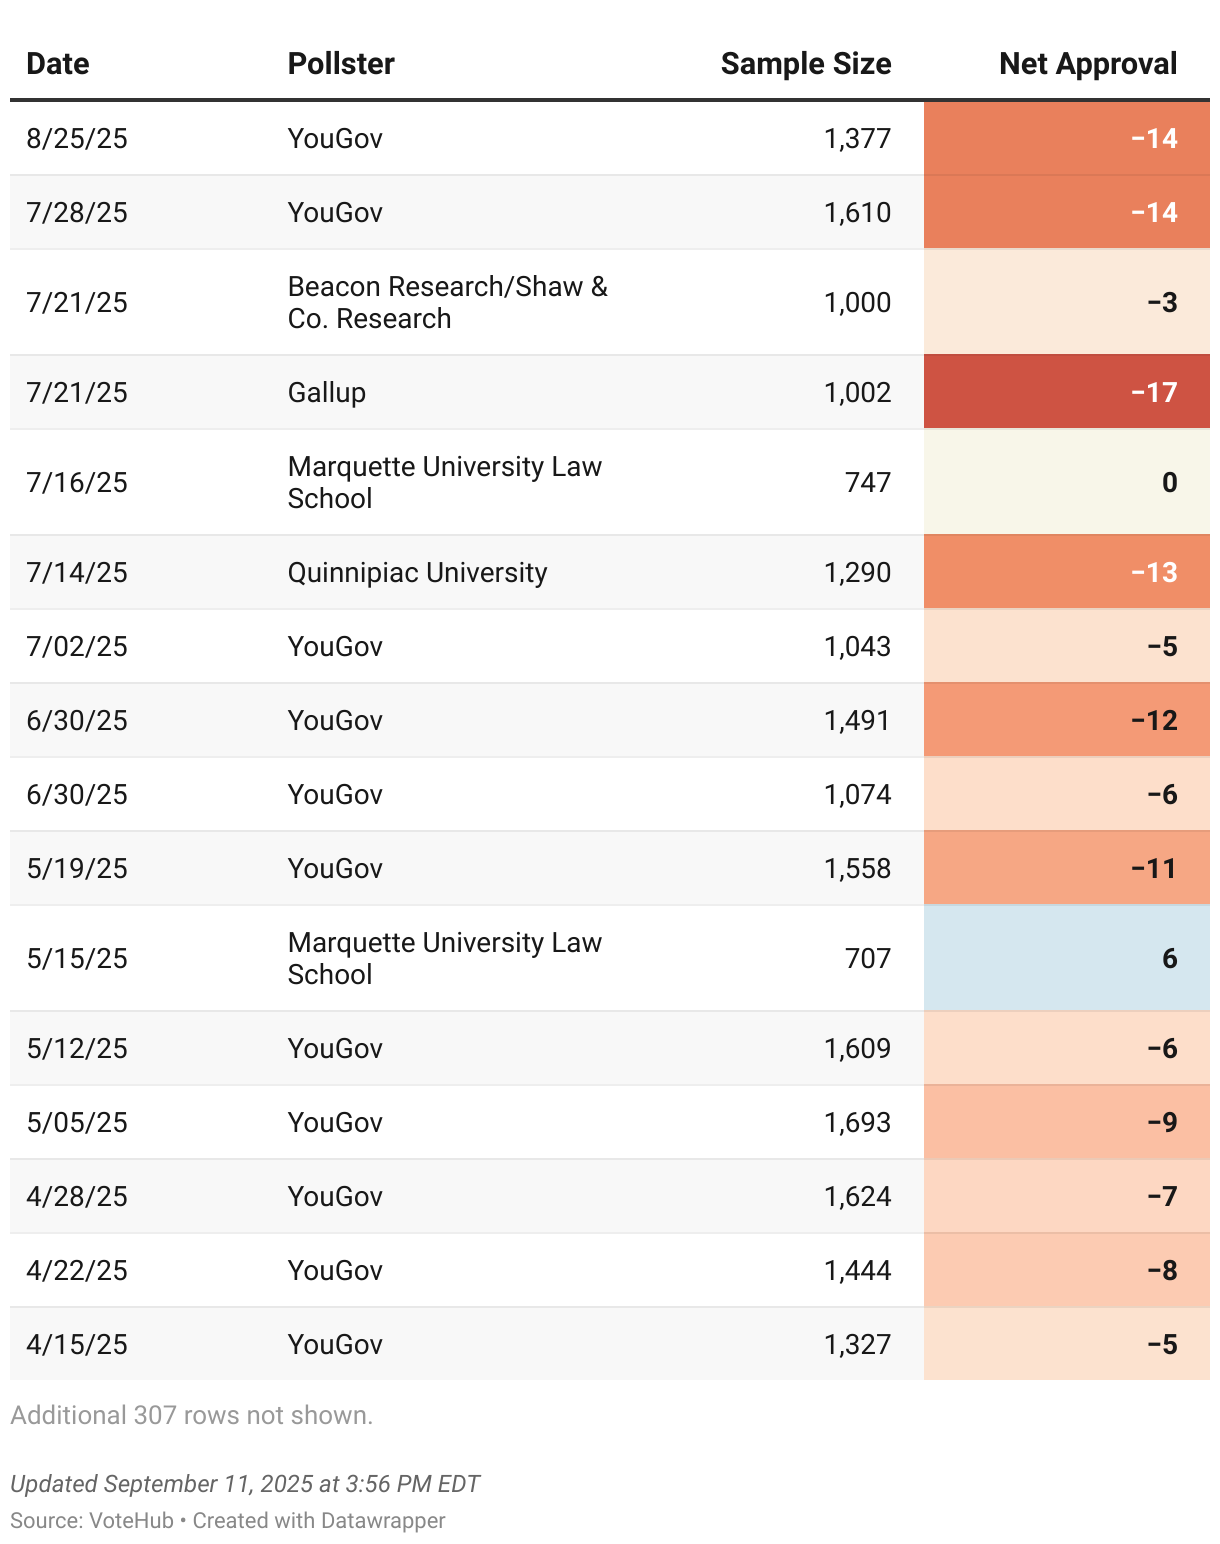Click the 4/15/25 date cell
The image size is (1220, 1544).
pyautogui.click(x=77, y=1344)
